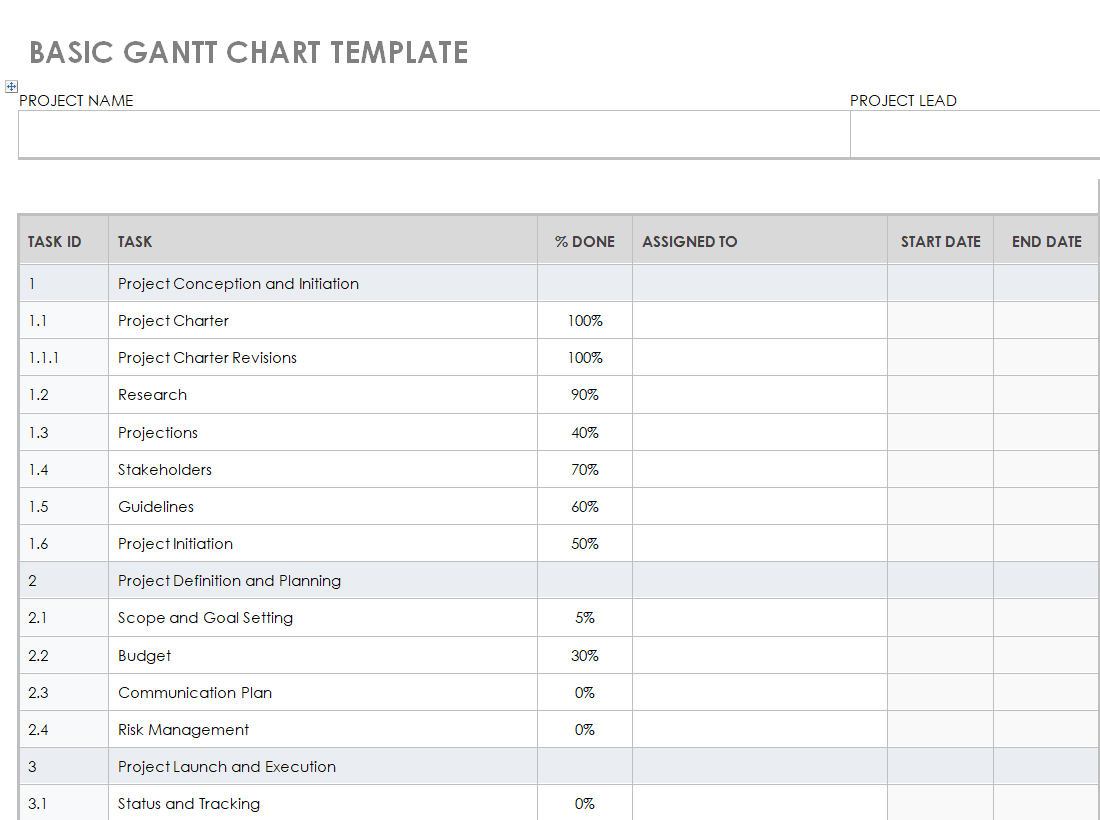Click Start Date cell for Project Charter
1100x820 pixels.
940,321
